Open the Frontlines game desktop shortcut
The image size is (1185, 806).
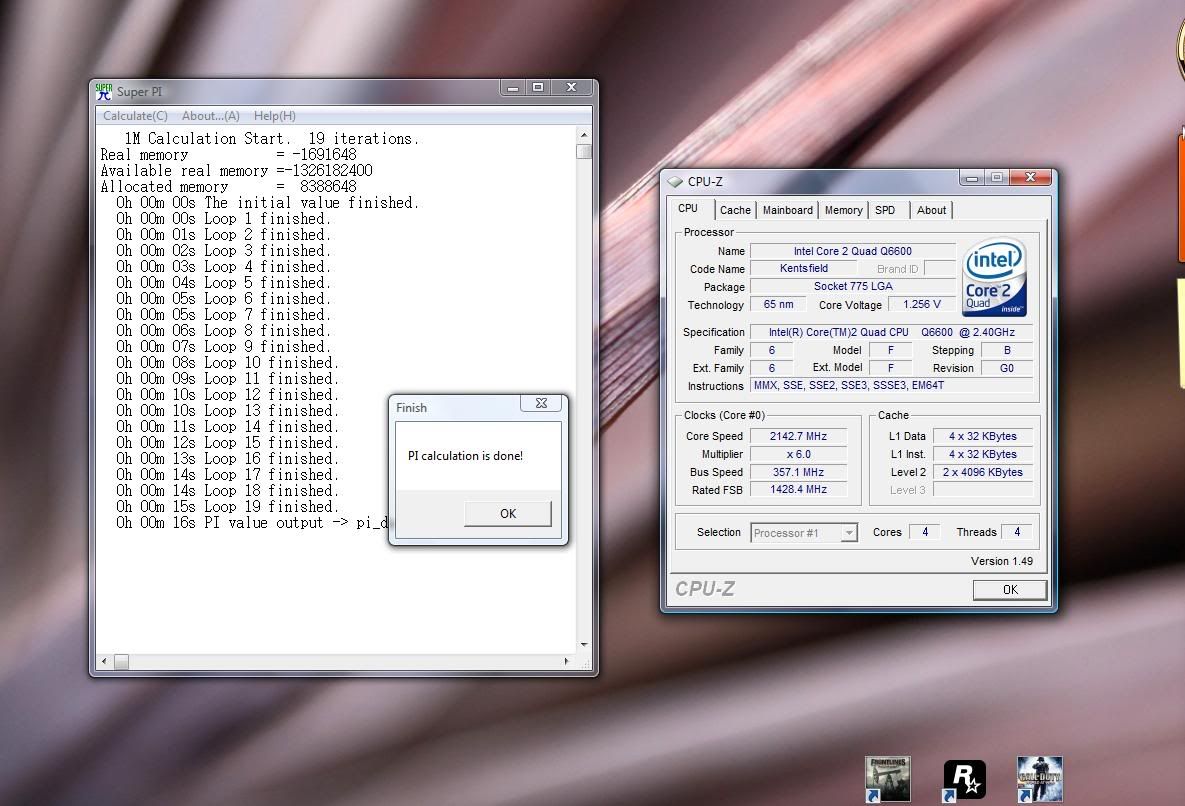click(x=888, y=779)
